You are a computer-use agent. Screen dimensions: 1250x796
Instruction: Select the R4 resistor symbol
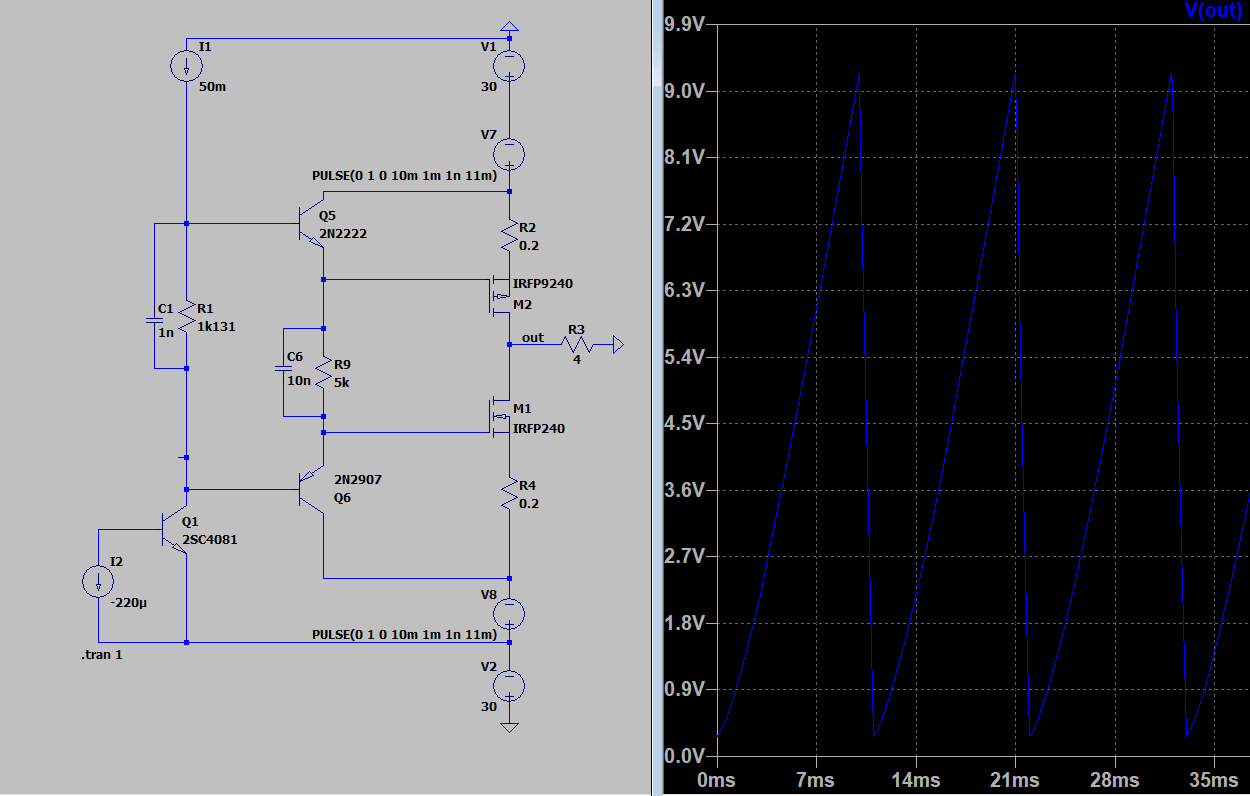(510, 495)
